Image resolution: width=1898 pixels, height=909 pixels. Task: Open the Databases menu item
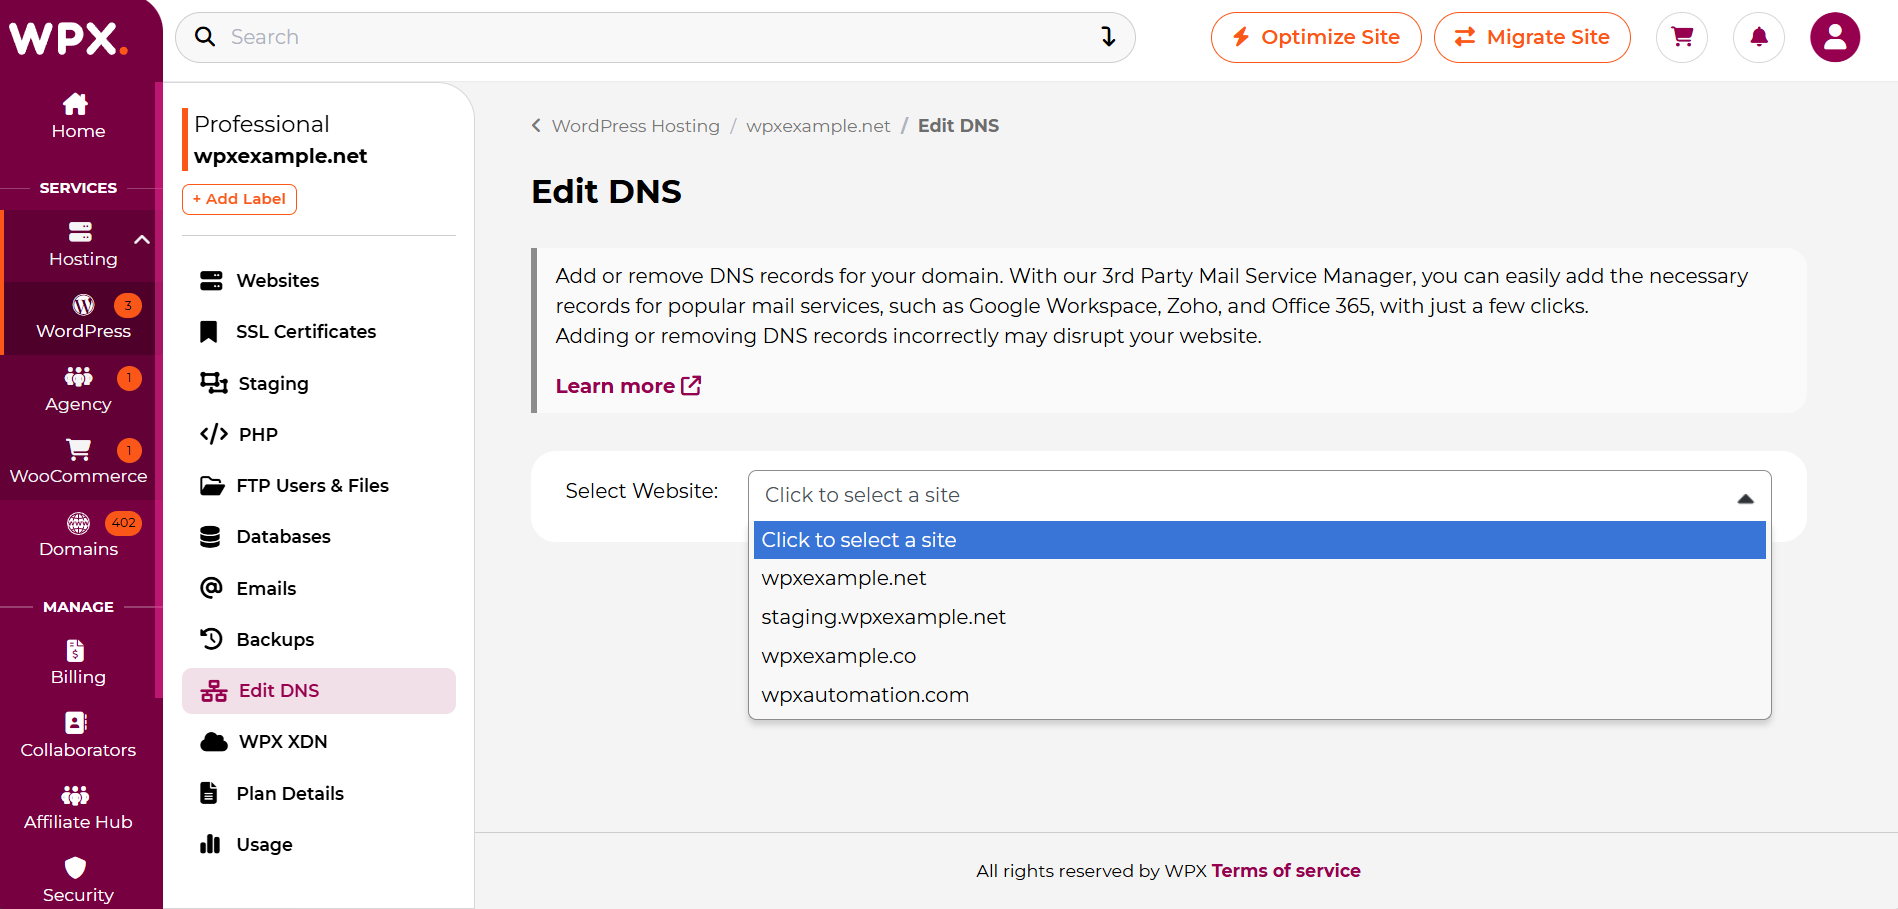point(319,537)
